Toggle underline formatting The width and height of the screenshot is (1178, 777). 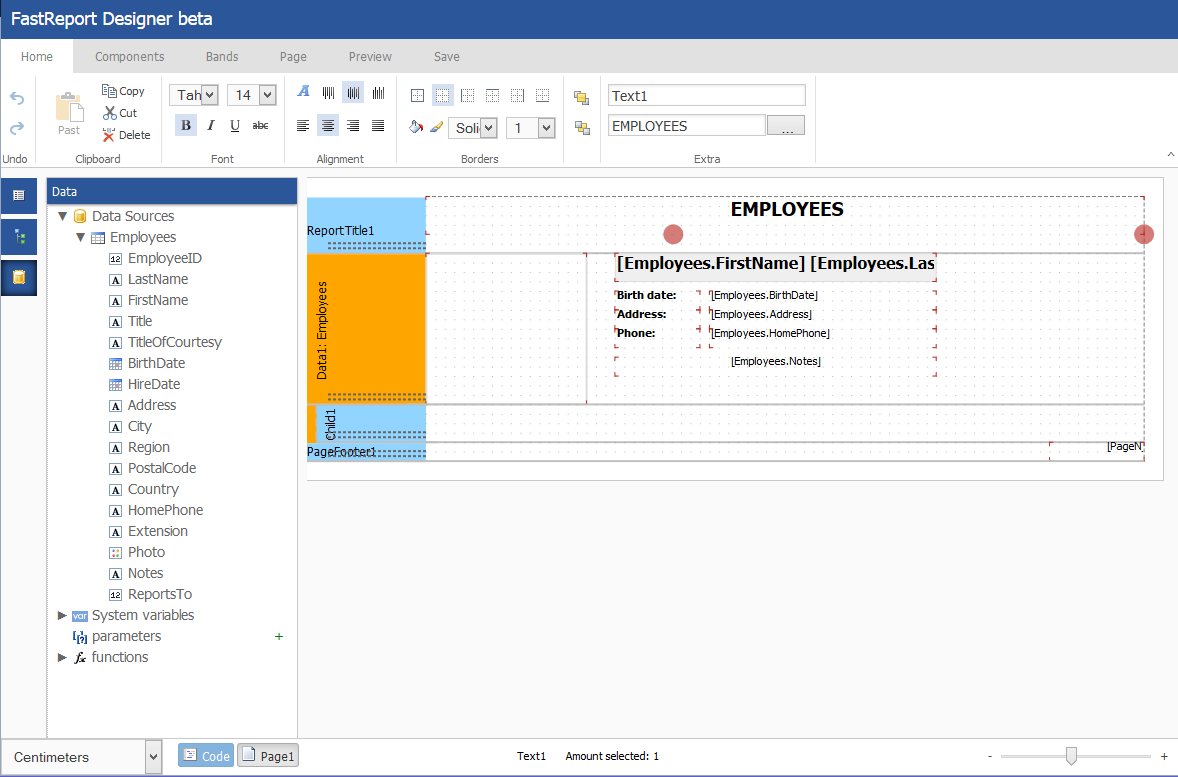(235, 125)
